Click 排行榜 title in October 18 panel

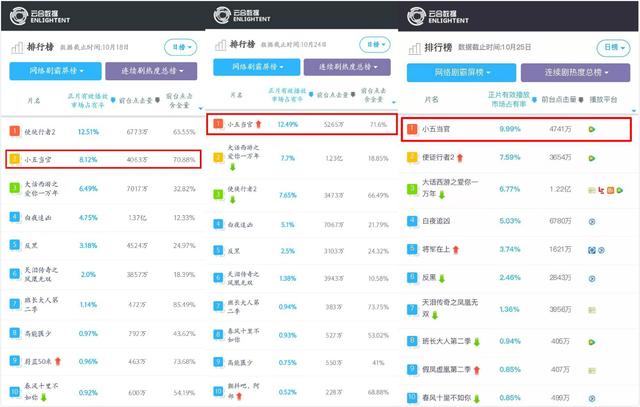coord(40,47)
